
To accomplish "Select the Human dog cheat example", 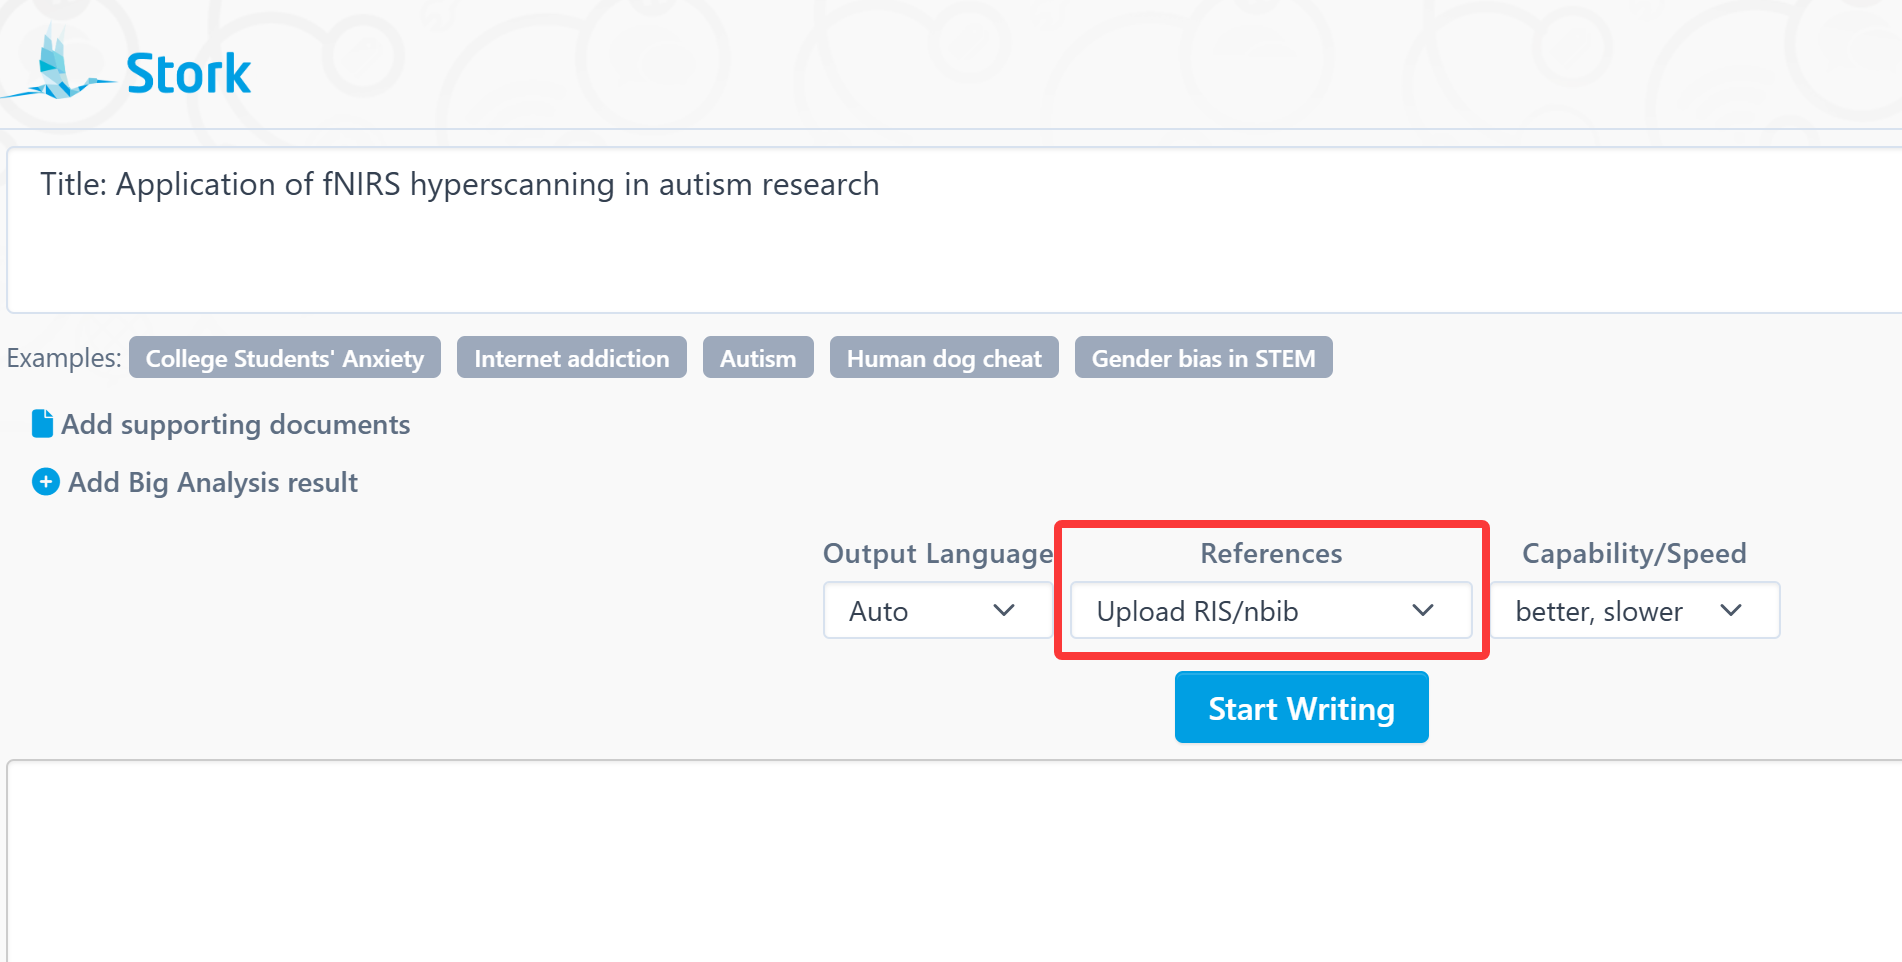I will 944,358.
